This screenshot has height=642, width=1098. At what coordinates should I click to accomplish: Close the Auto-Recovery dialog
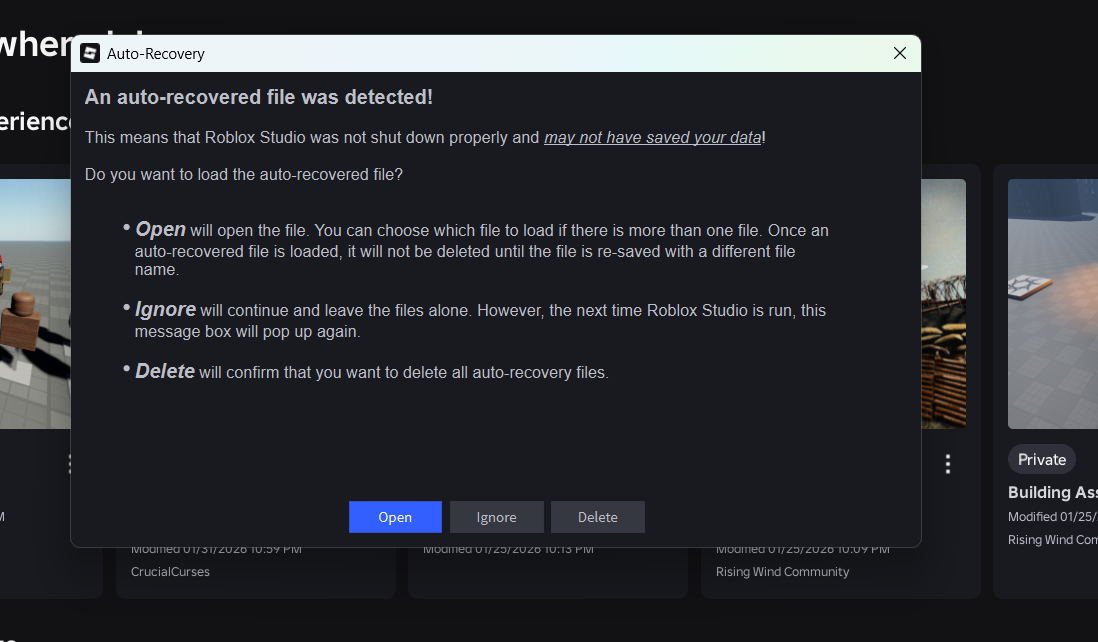[x=900, y=53]
